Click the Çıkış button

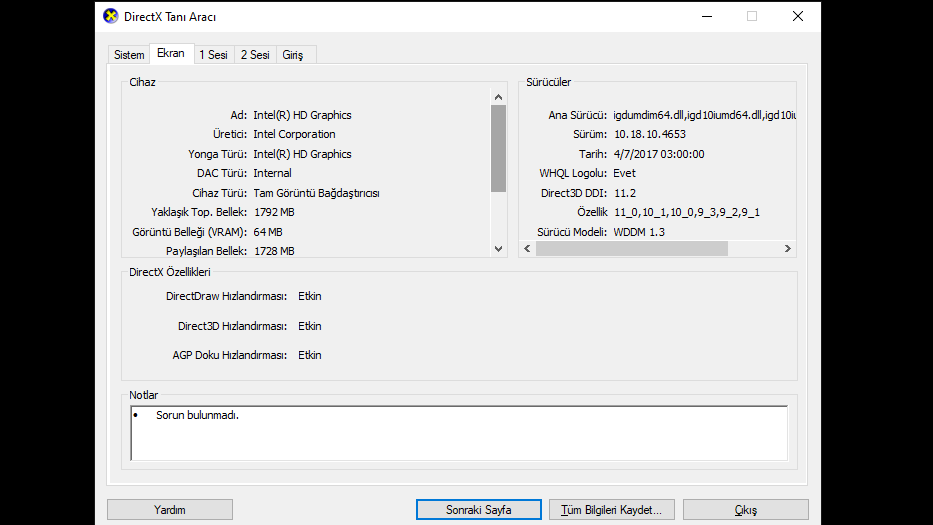pyautogui.click(x=746, y=510)
